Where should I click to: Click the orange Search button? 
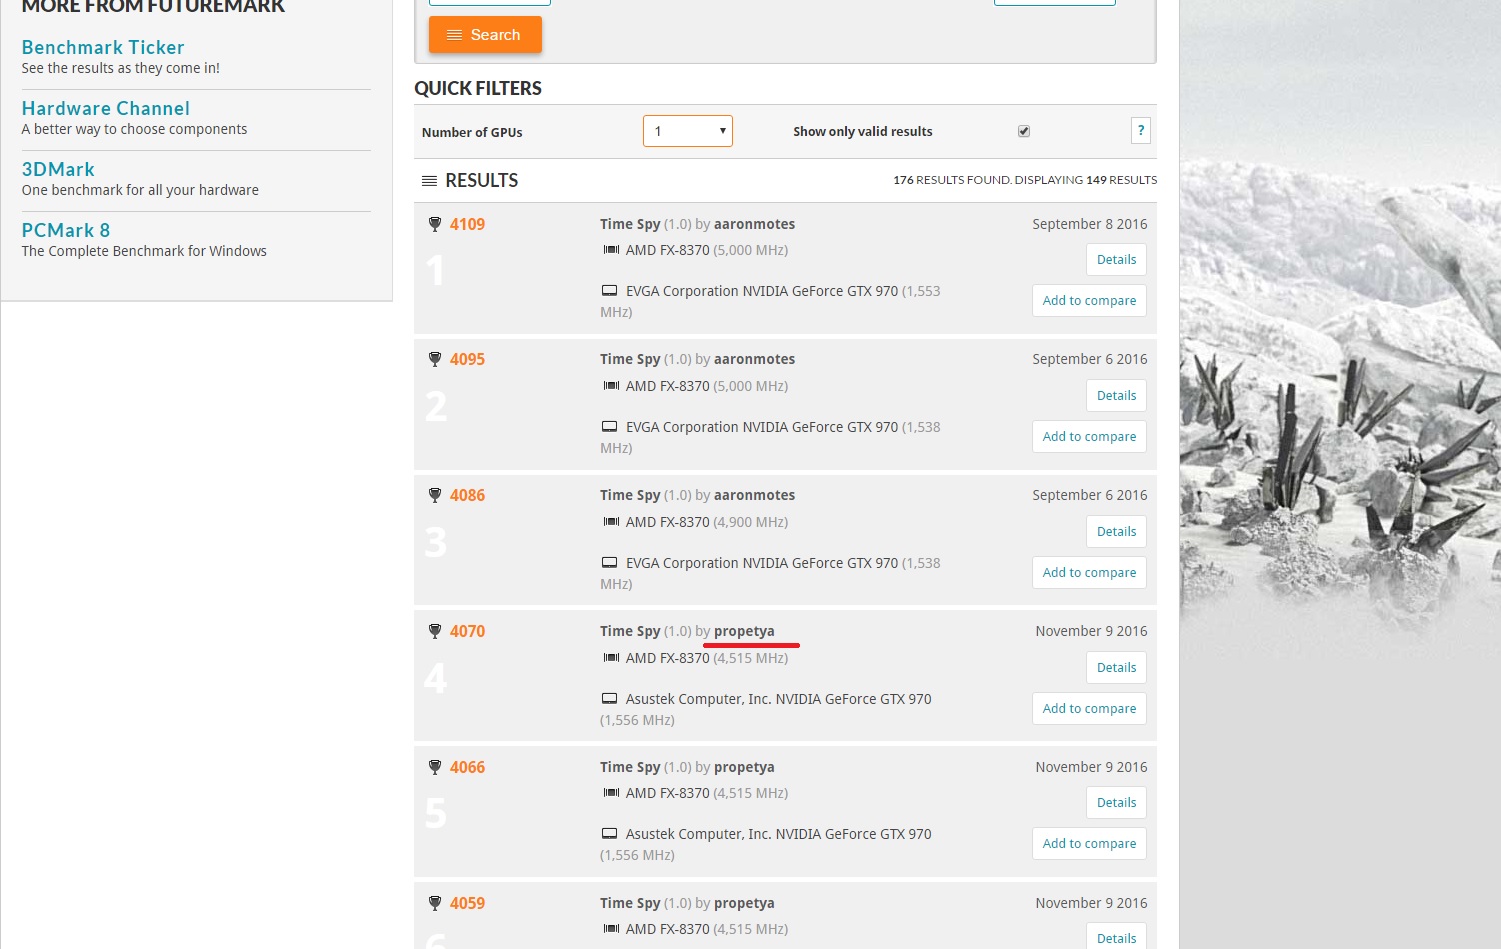pos(485,35)
